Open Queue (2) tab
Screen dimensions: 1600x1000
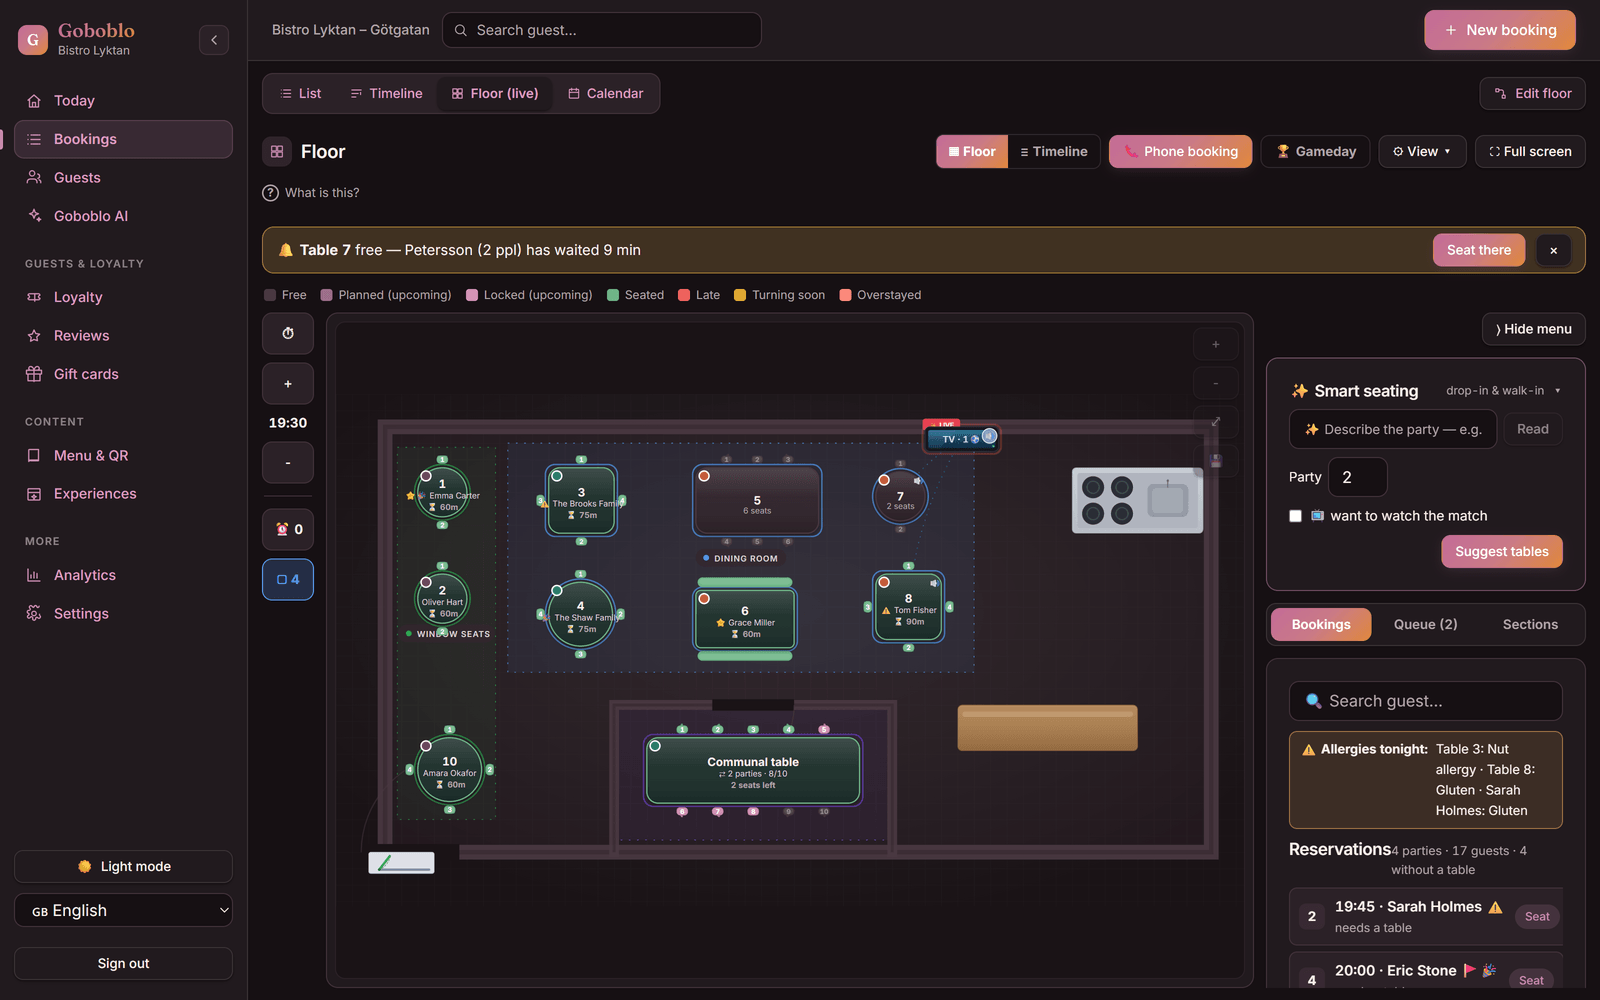click(x=1426, y=625)
